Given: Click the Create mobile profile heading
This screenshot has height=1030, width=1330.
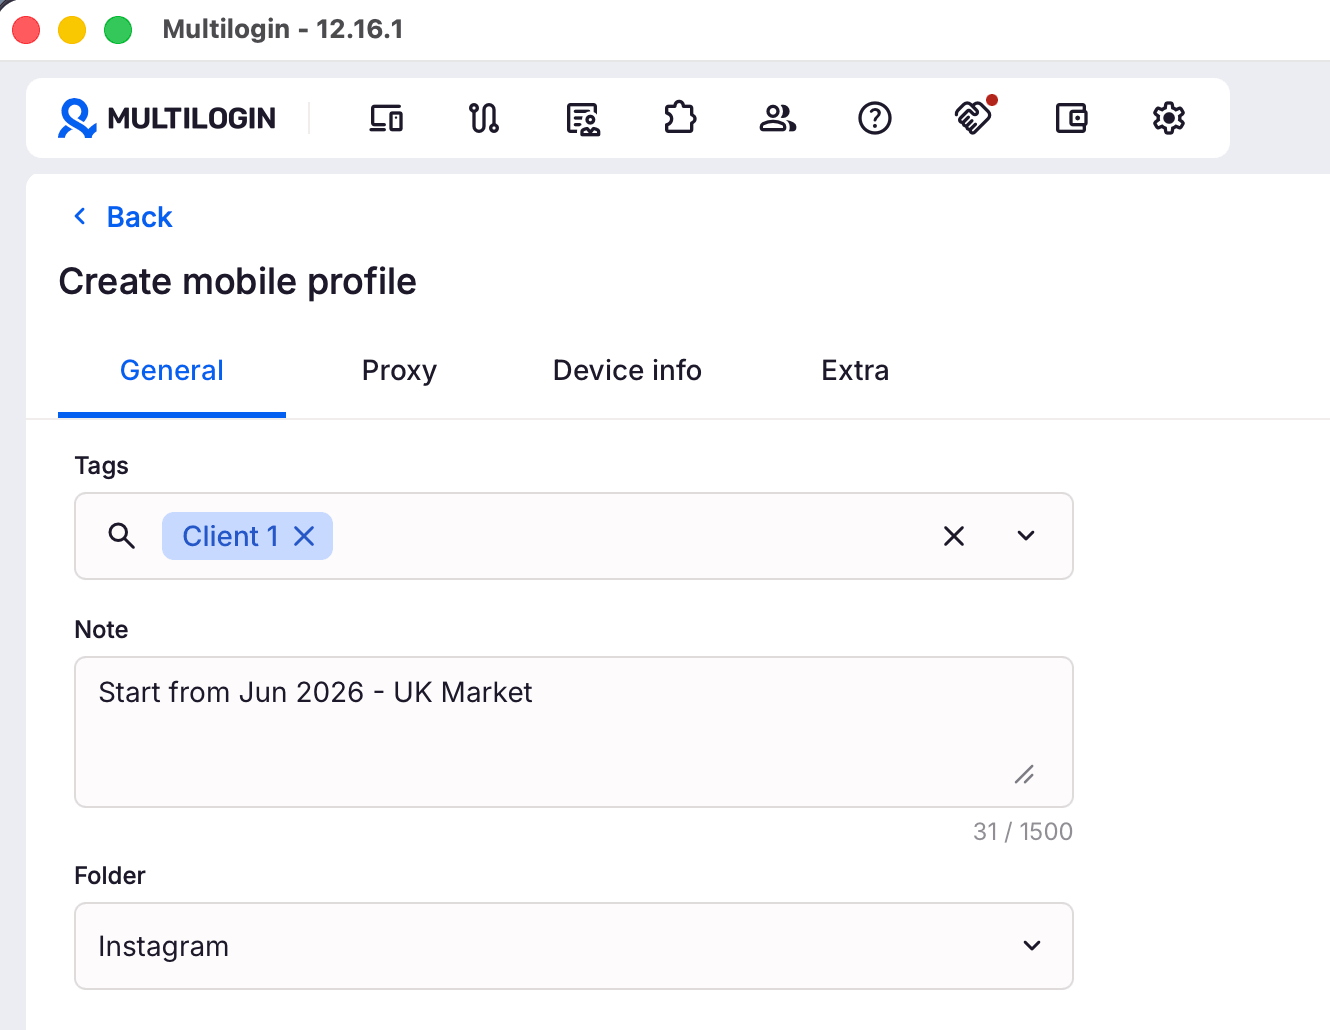Looking at the screenshot, I should (238, 281).
